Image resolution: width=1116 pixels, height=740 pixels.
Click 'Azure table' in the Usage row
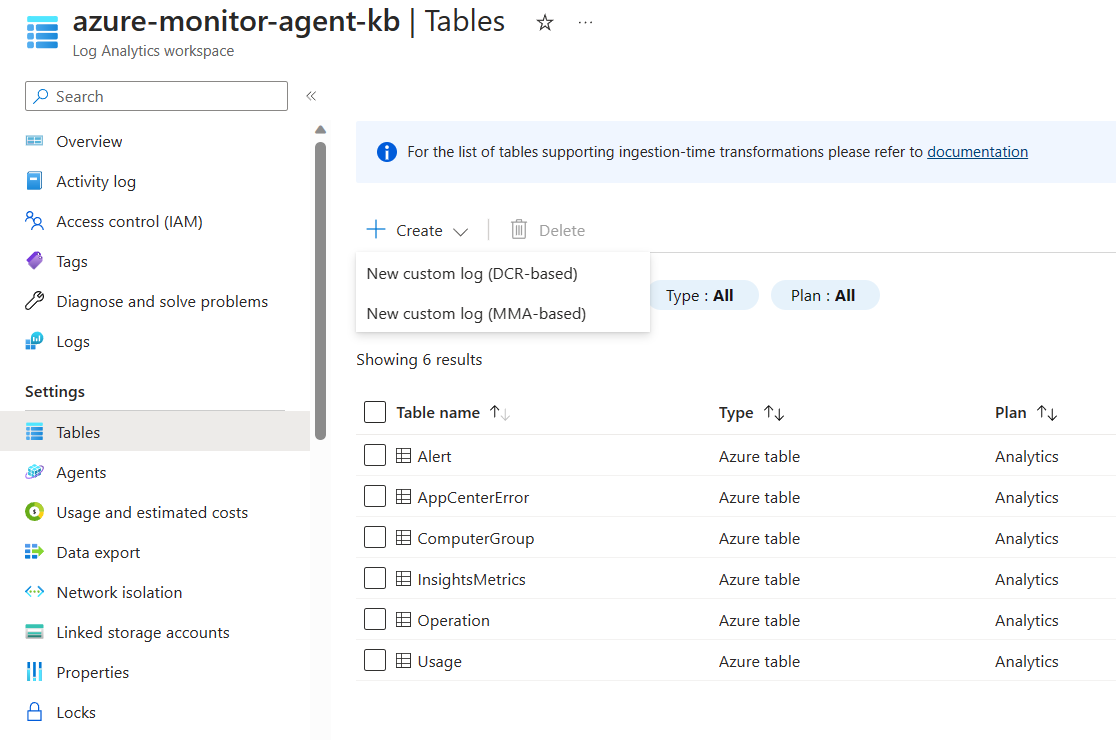[759, 662]
